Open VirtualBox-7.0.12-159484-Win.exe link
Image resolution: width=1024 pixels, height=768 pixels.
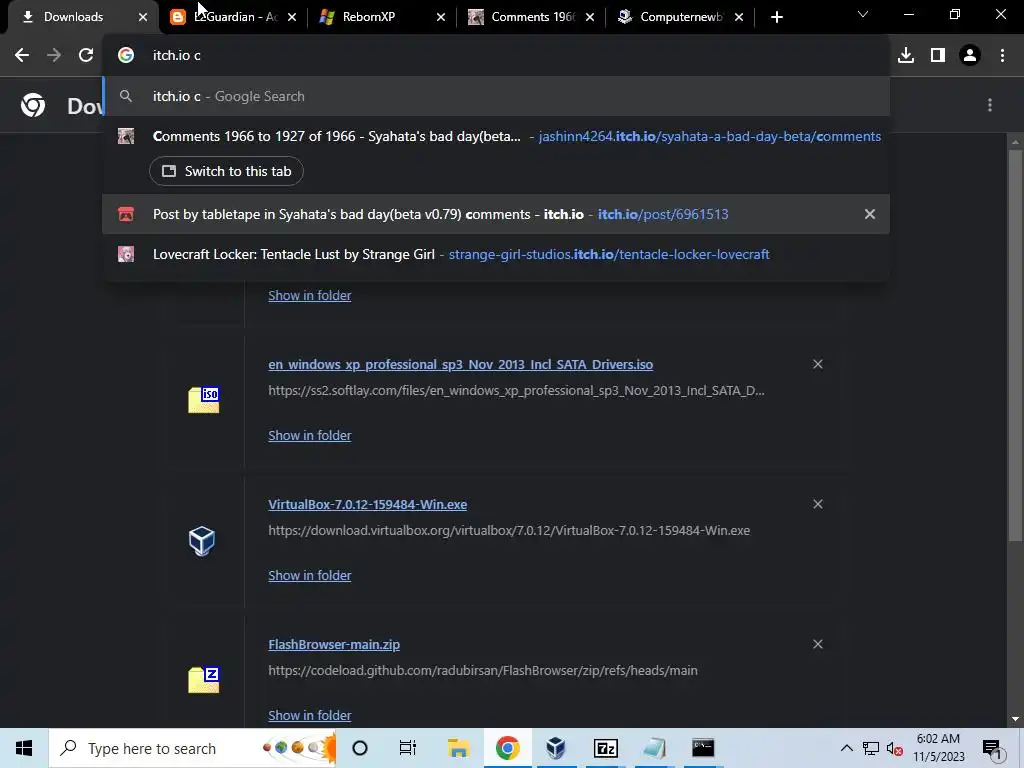368,505
